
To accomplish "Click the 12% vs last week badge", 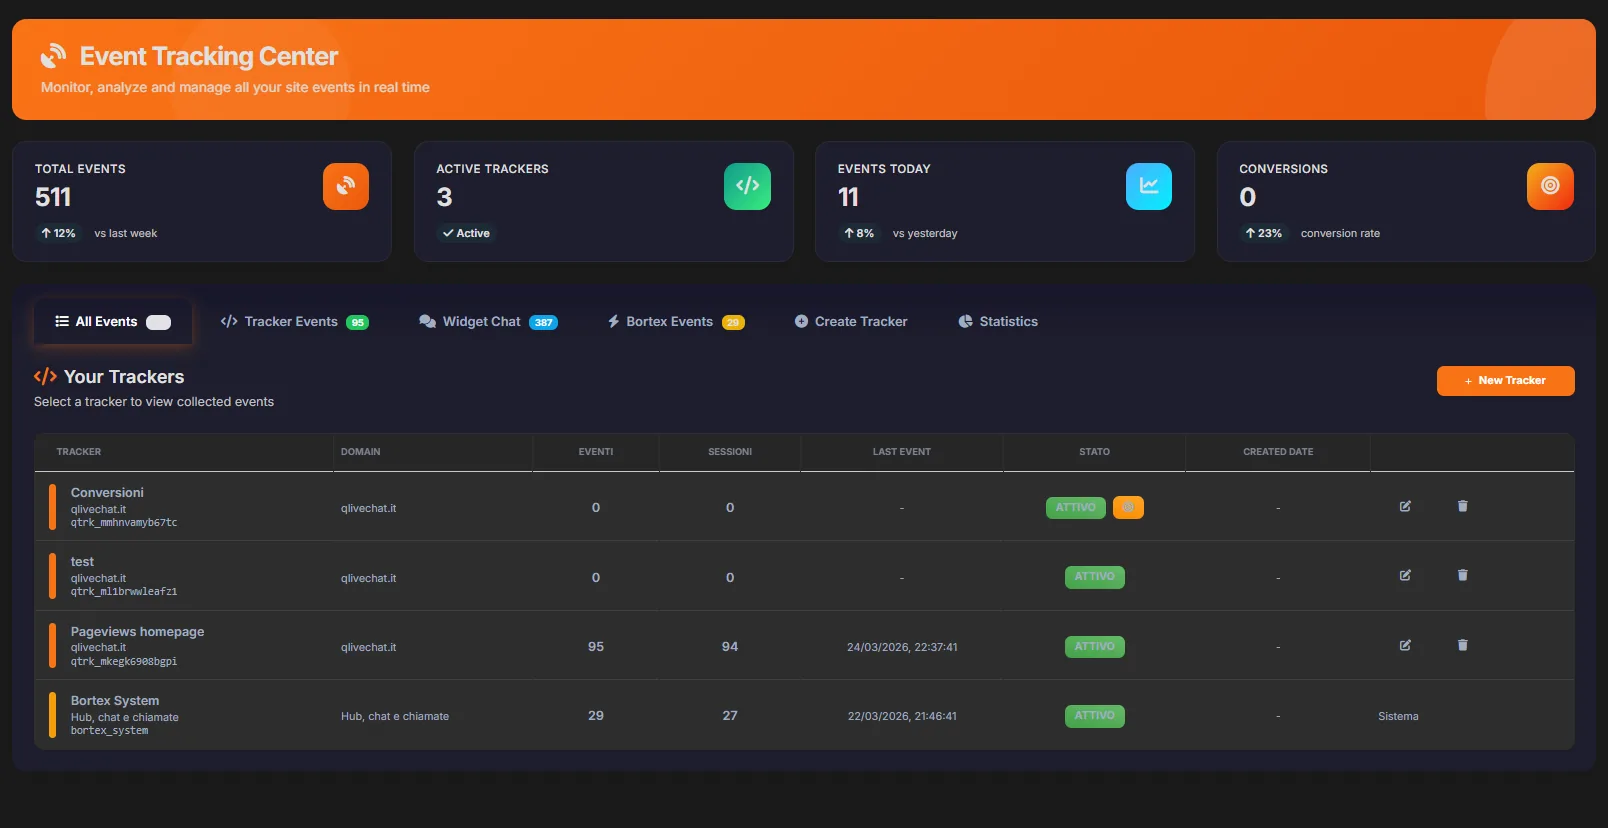I will (58, 233).
